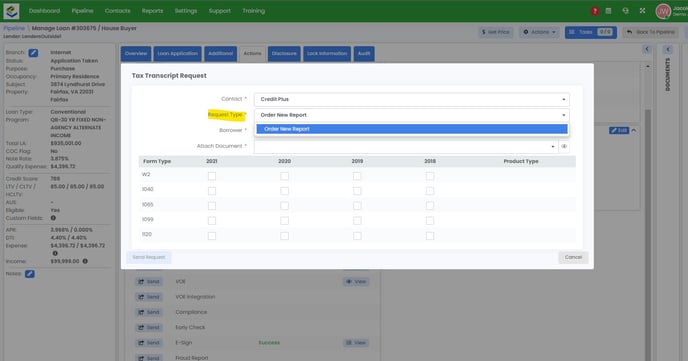Click the Send Request button

coord(149,257)
